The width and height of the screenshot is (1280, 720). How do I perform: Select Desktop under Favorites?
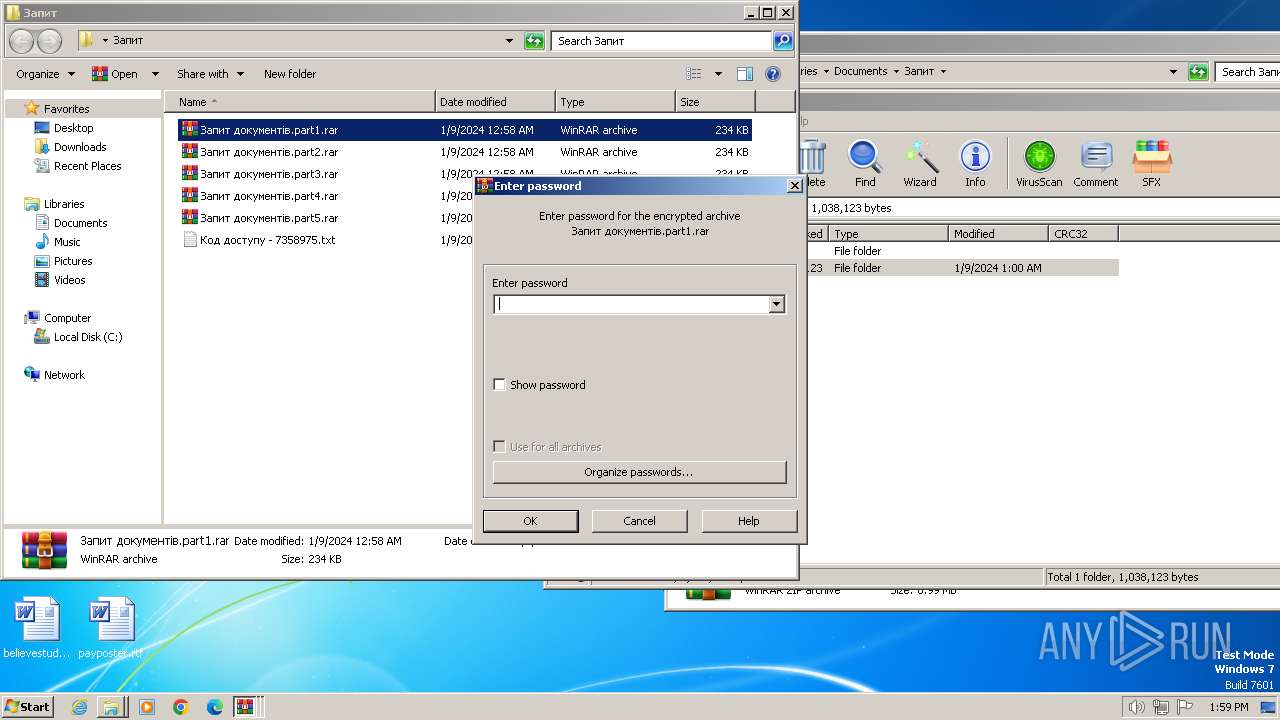(x=73, y=128)
